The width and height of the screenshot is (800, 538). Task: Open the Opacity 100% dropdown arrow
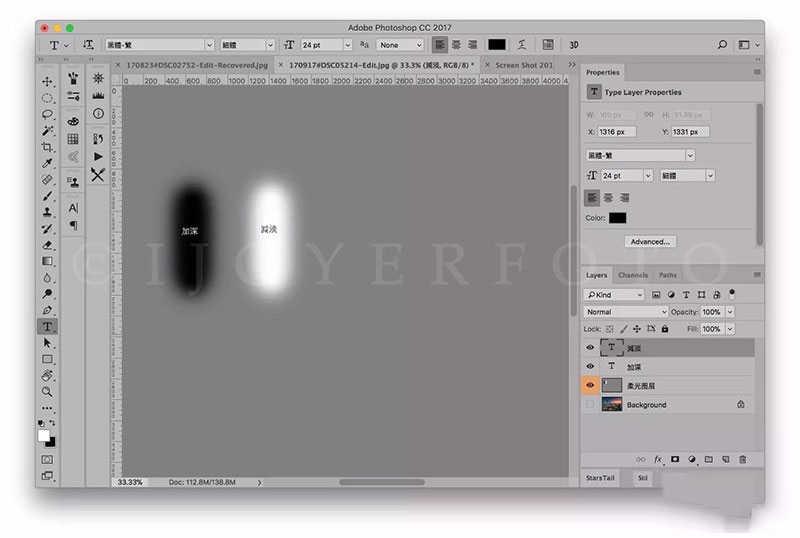point(730,312)
